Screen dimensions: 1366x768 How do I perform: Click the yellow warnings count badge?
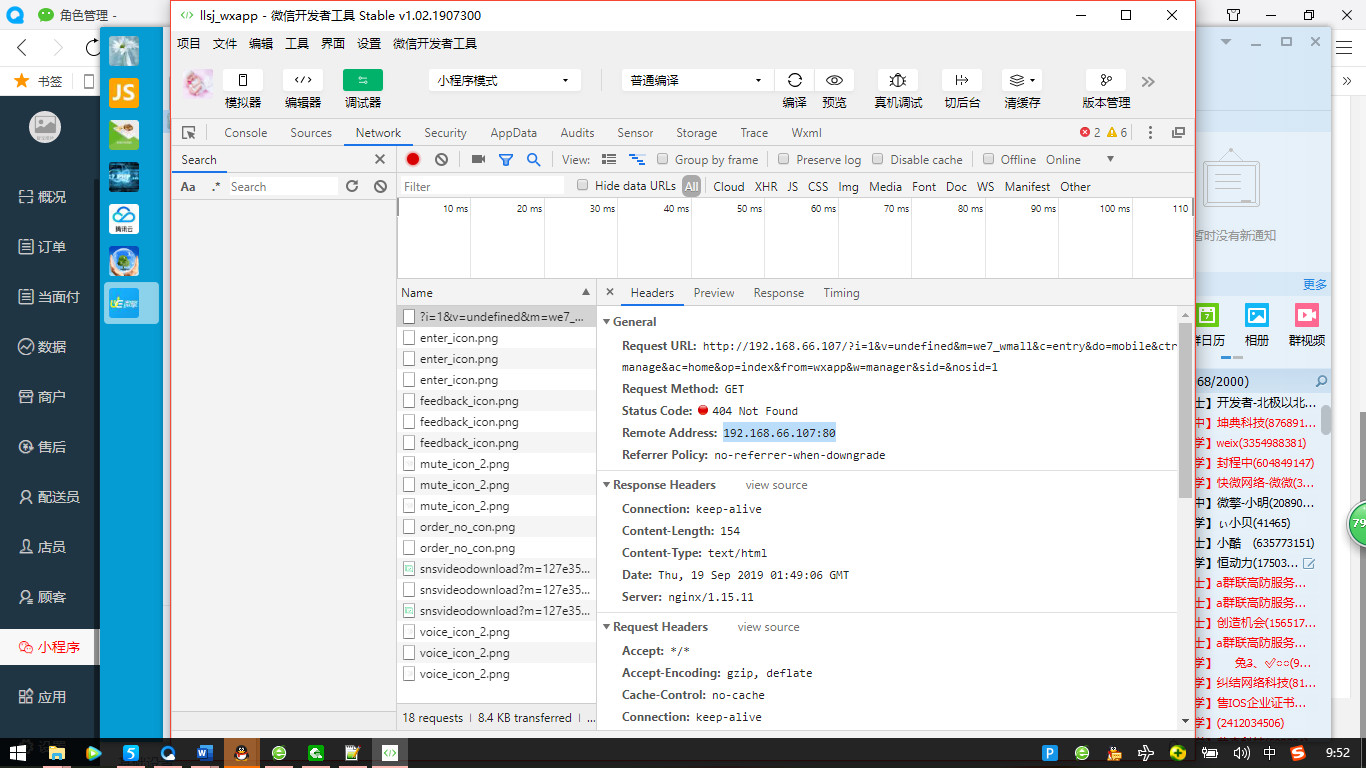(1117, 133)
